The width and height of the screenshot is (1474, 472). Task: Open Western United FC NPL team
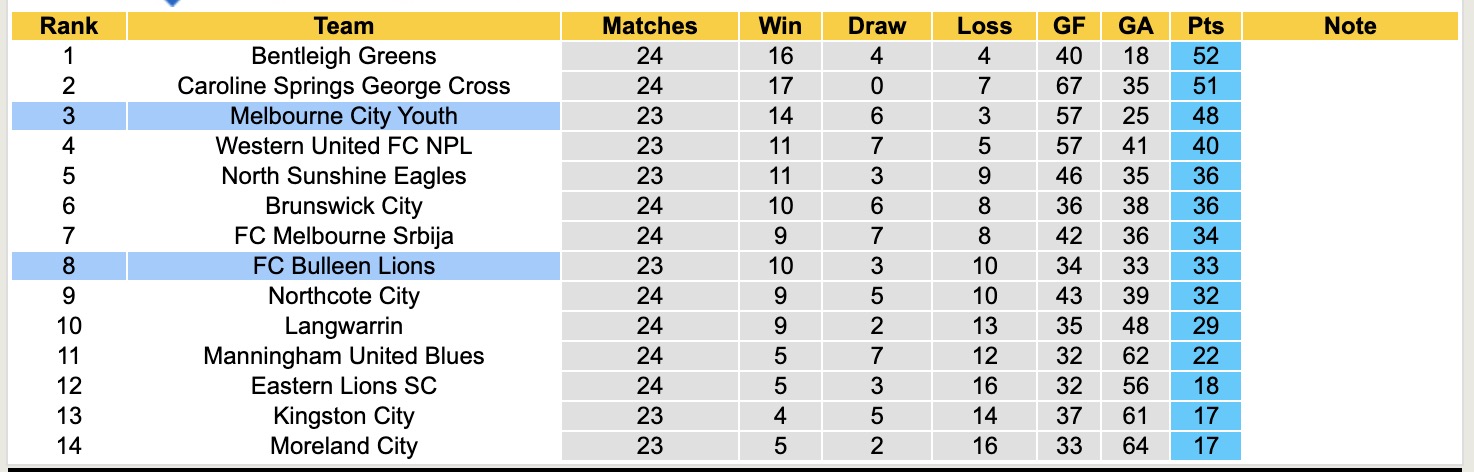(343, 146)
